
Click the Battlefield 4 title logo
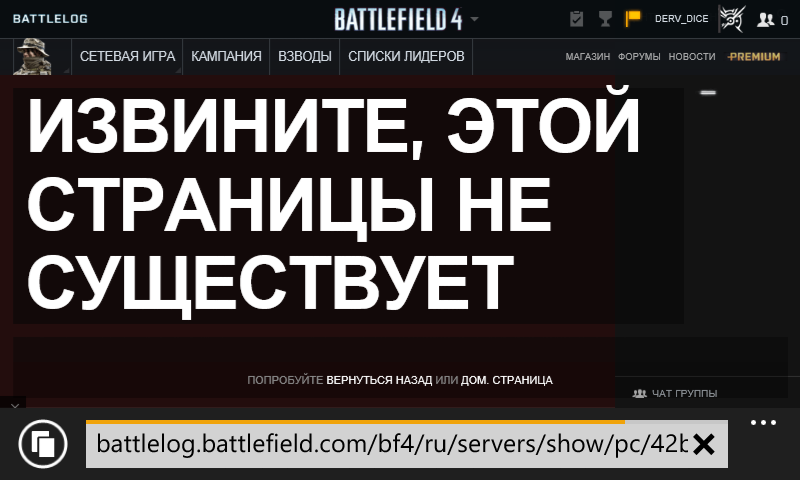[398, 19]
